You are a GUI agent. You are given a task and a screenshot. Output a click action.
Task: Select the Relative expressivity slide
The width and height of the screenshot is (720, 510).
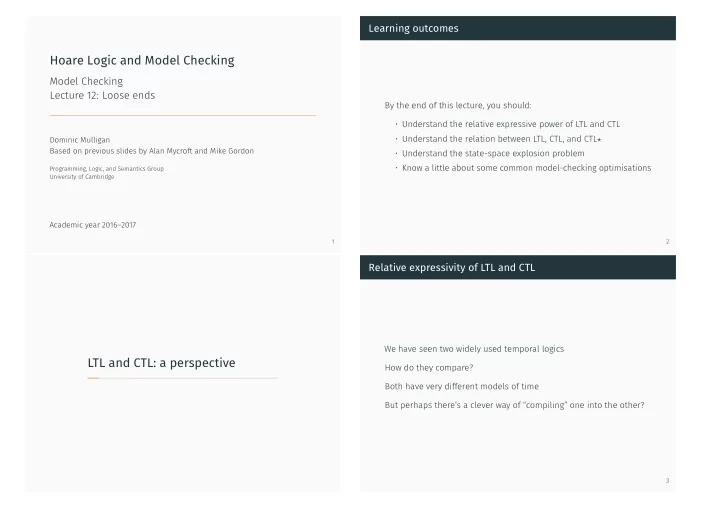(518, 374)
